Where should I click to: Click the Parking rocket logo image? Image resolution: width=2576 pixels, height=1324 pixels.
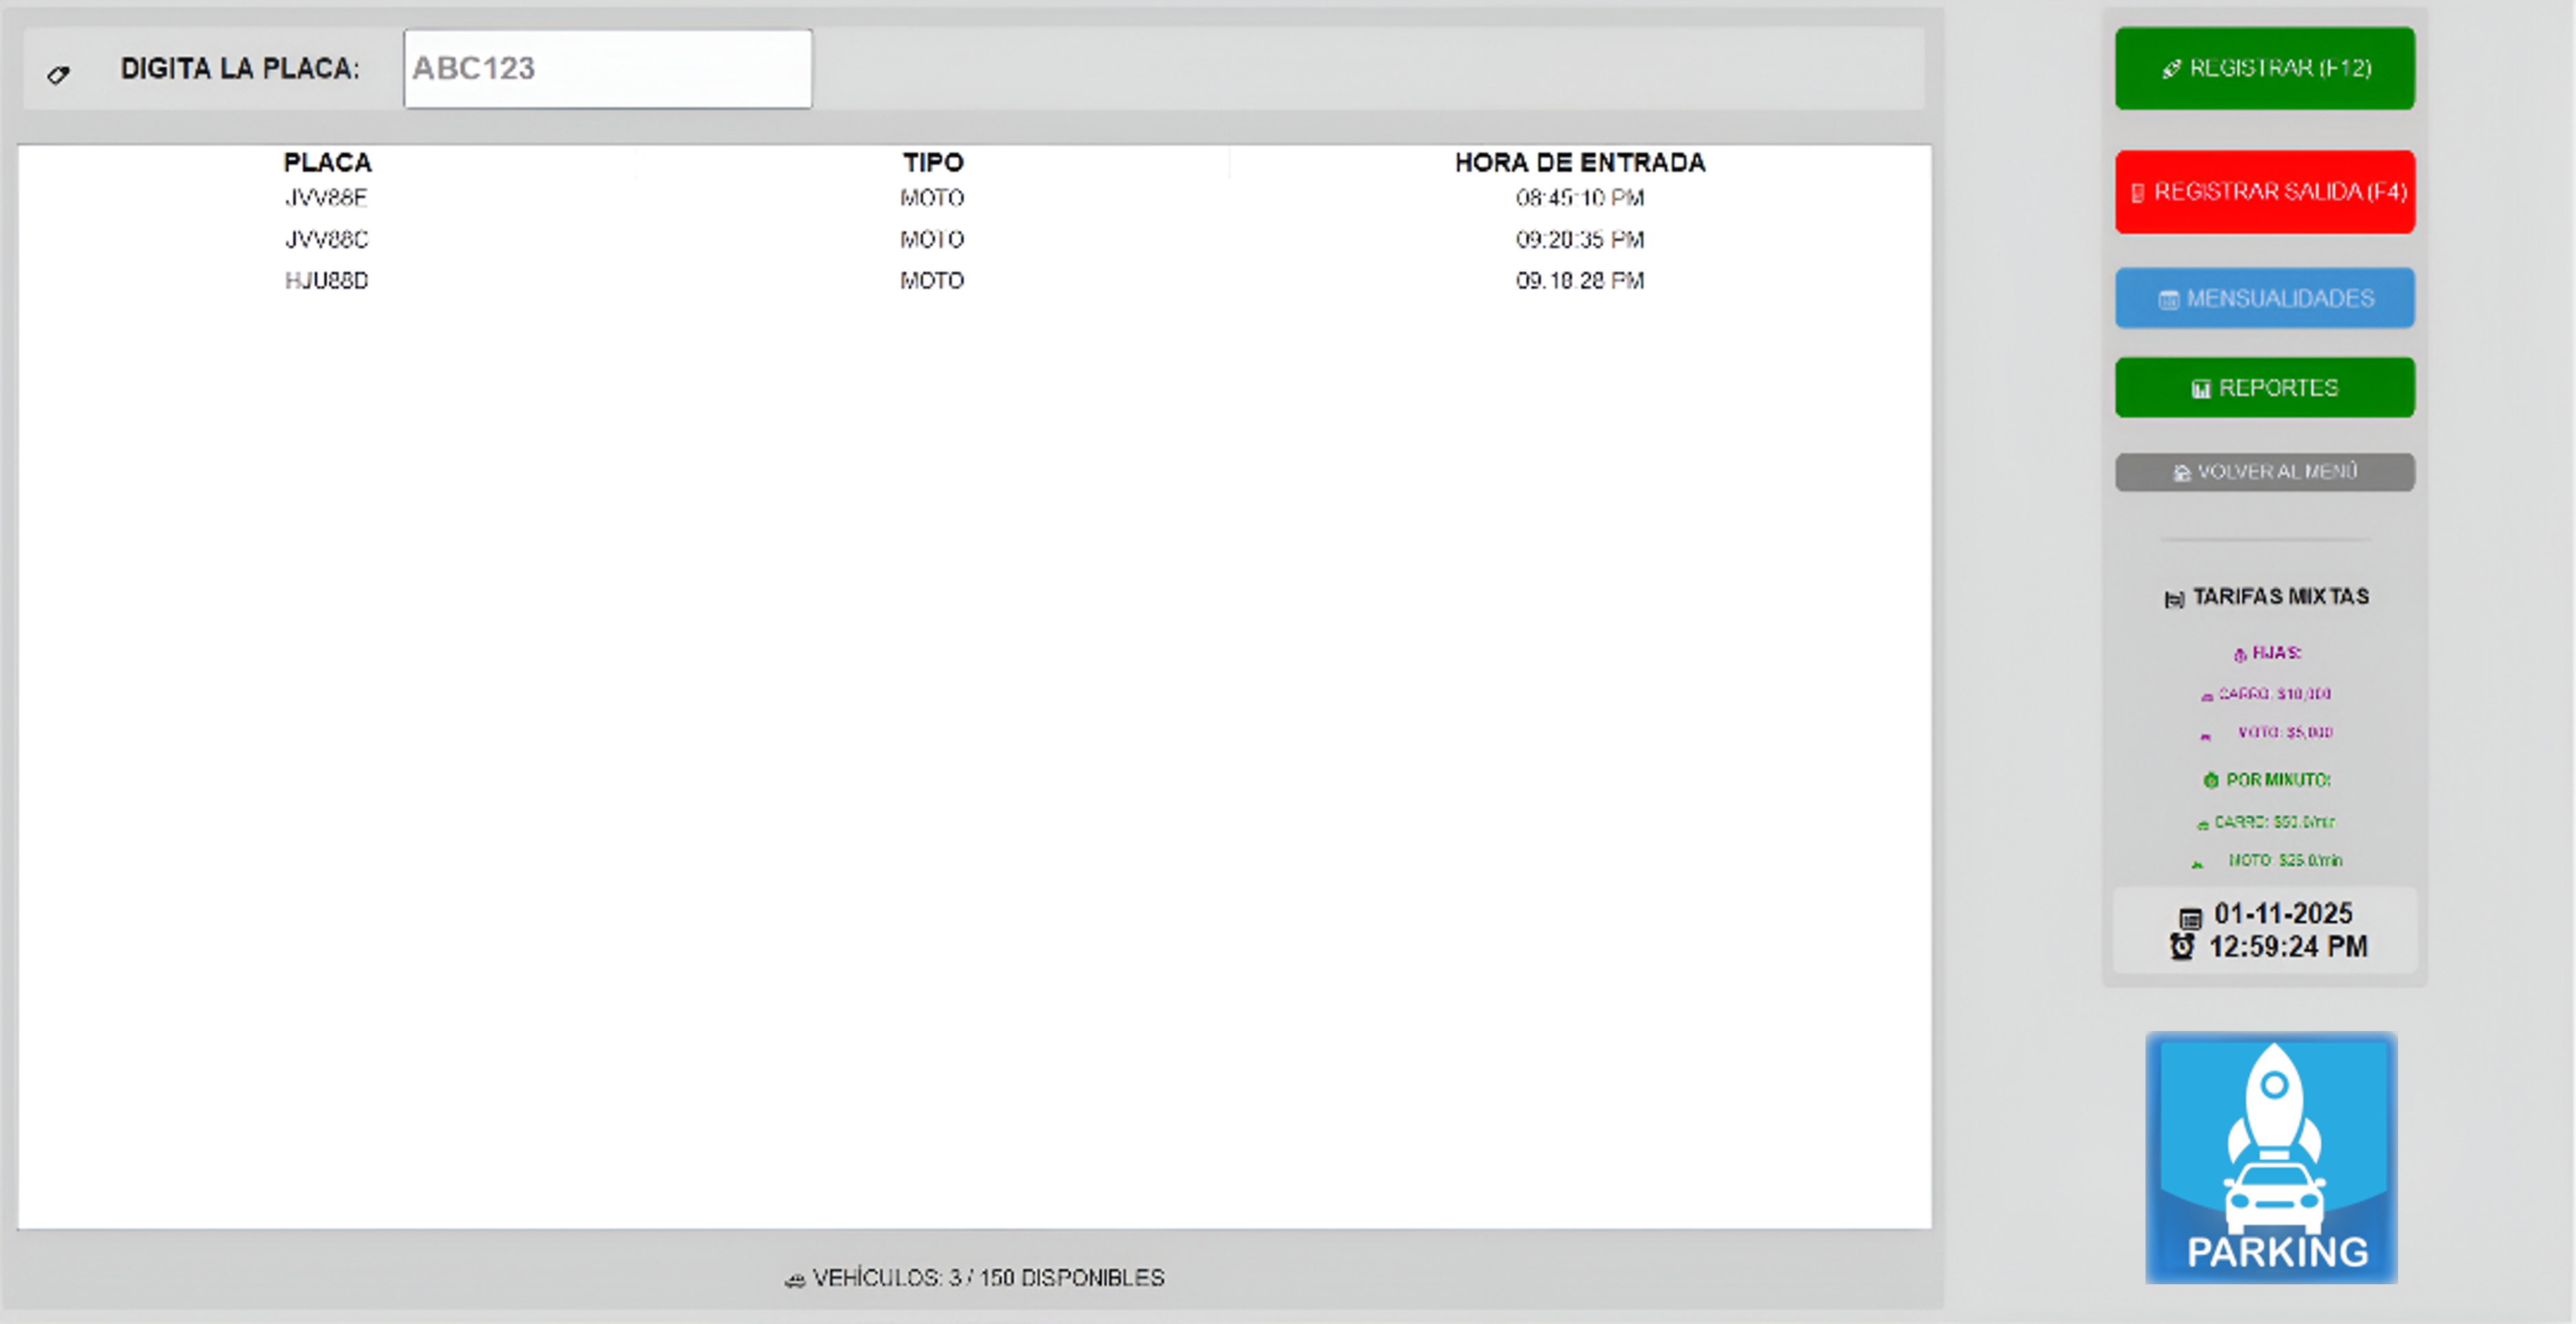2271,1157
